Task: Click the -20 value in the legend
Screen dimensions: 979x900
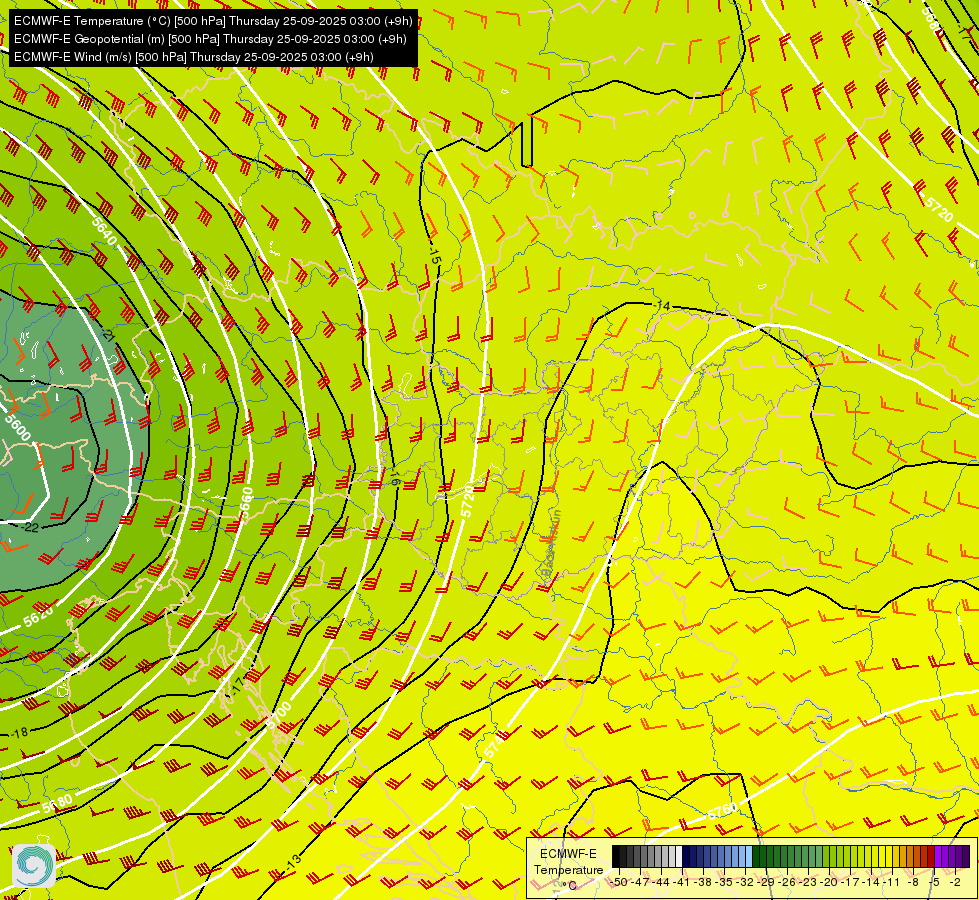Action: (x=830, y=882)
